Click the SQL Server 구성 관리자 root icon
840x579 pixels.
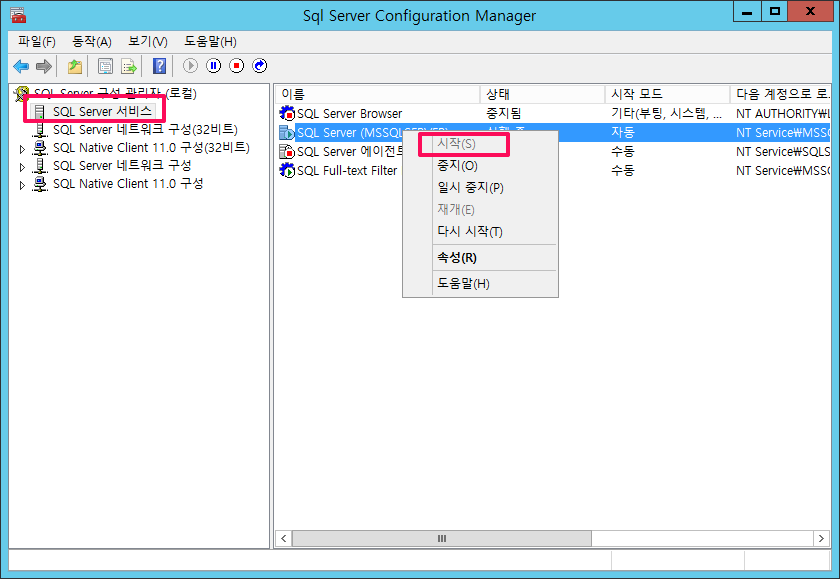[x=21, y=93]
